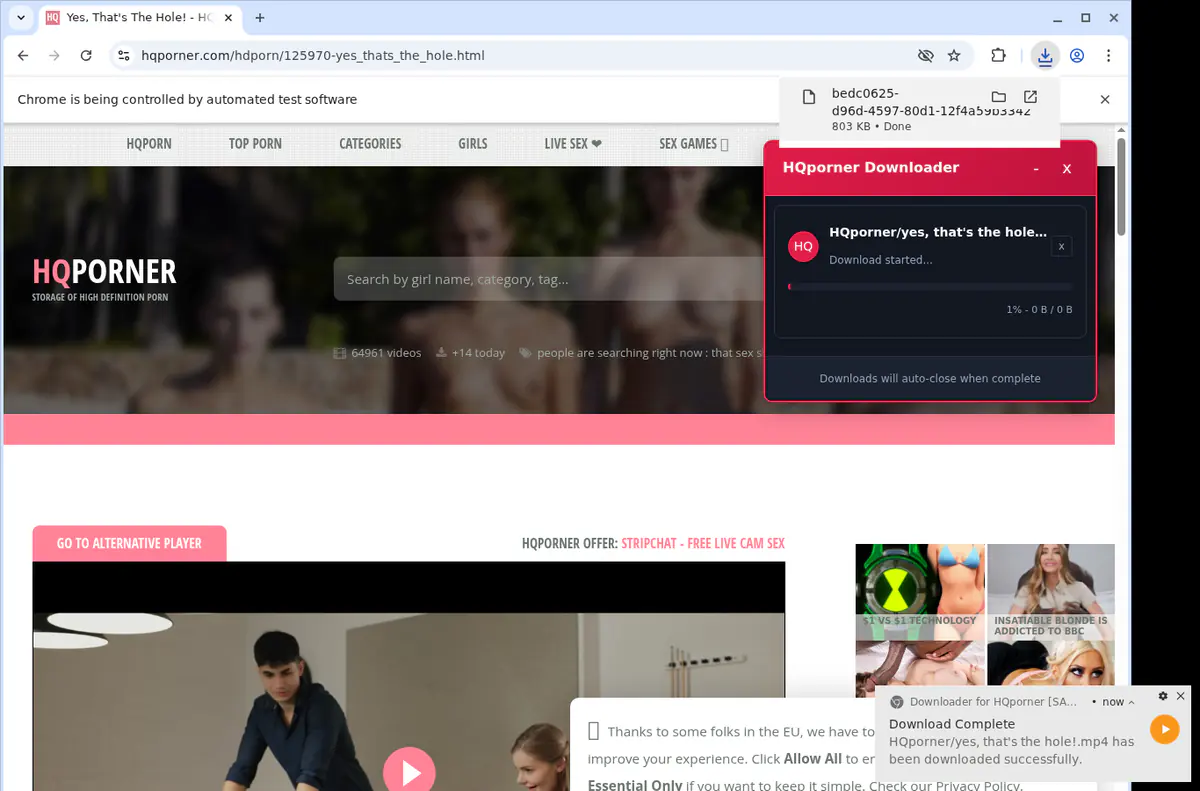This screenshot has height=791, width=1200.
Task: Open downloaded file in new window icon
Action: [x=1030, y=97]
